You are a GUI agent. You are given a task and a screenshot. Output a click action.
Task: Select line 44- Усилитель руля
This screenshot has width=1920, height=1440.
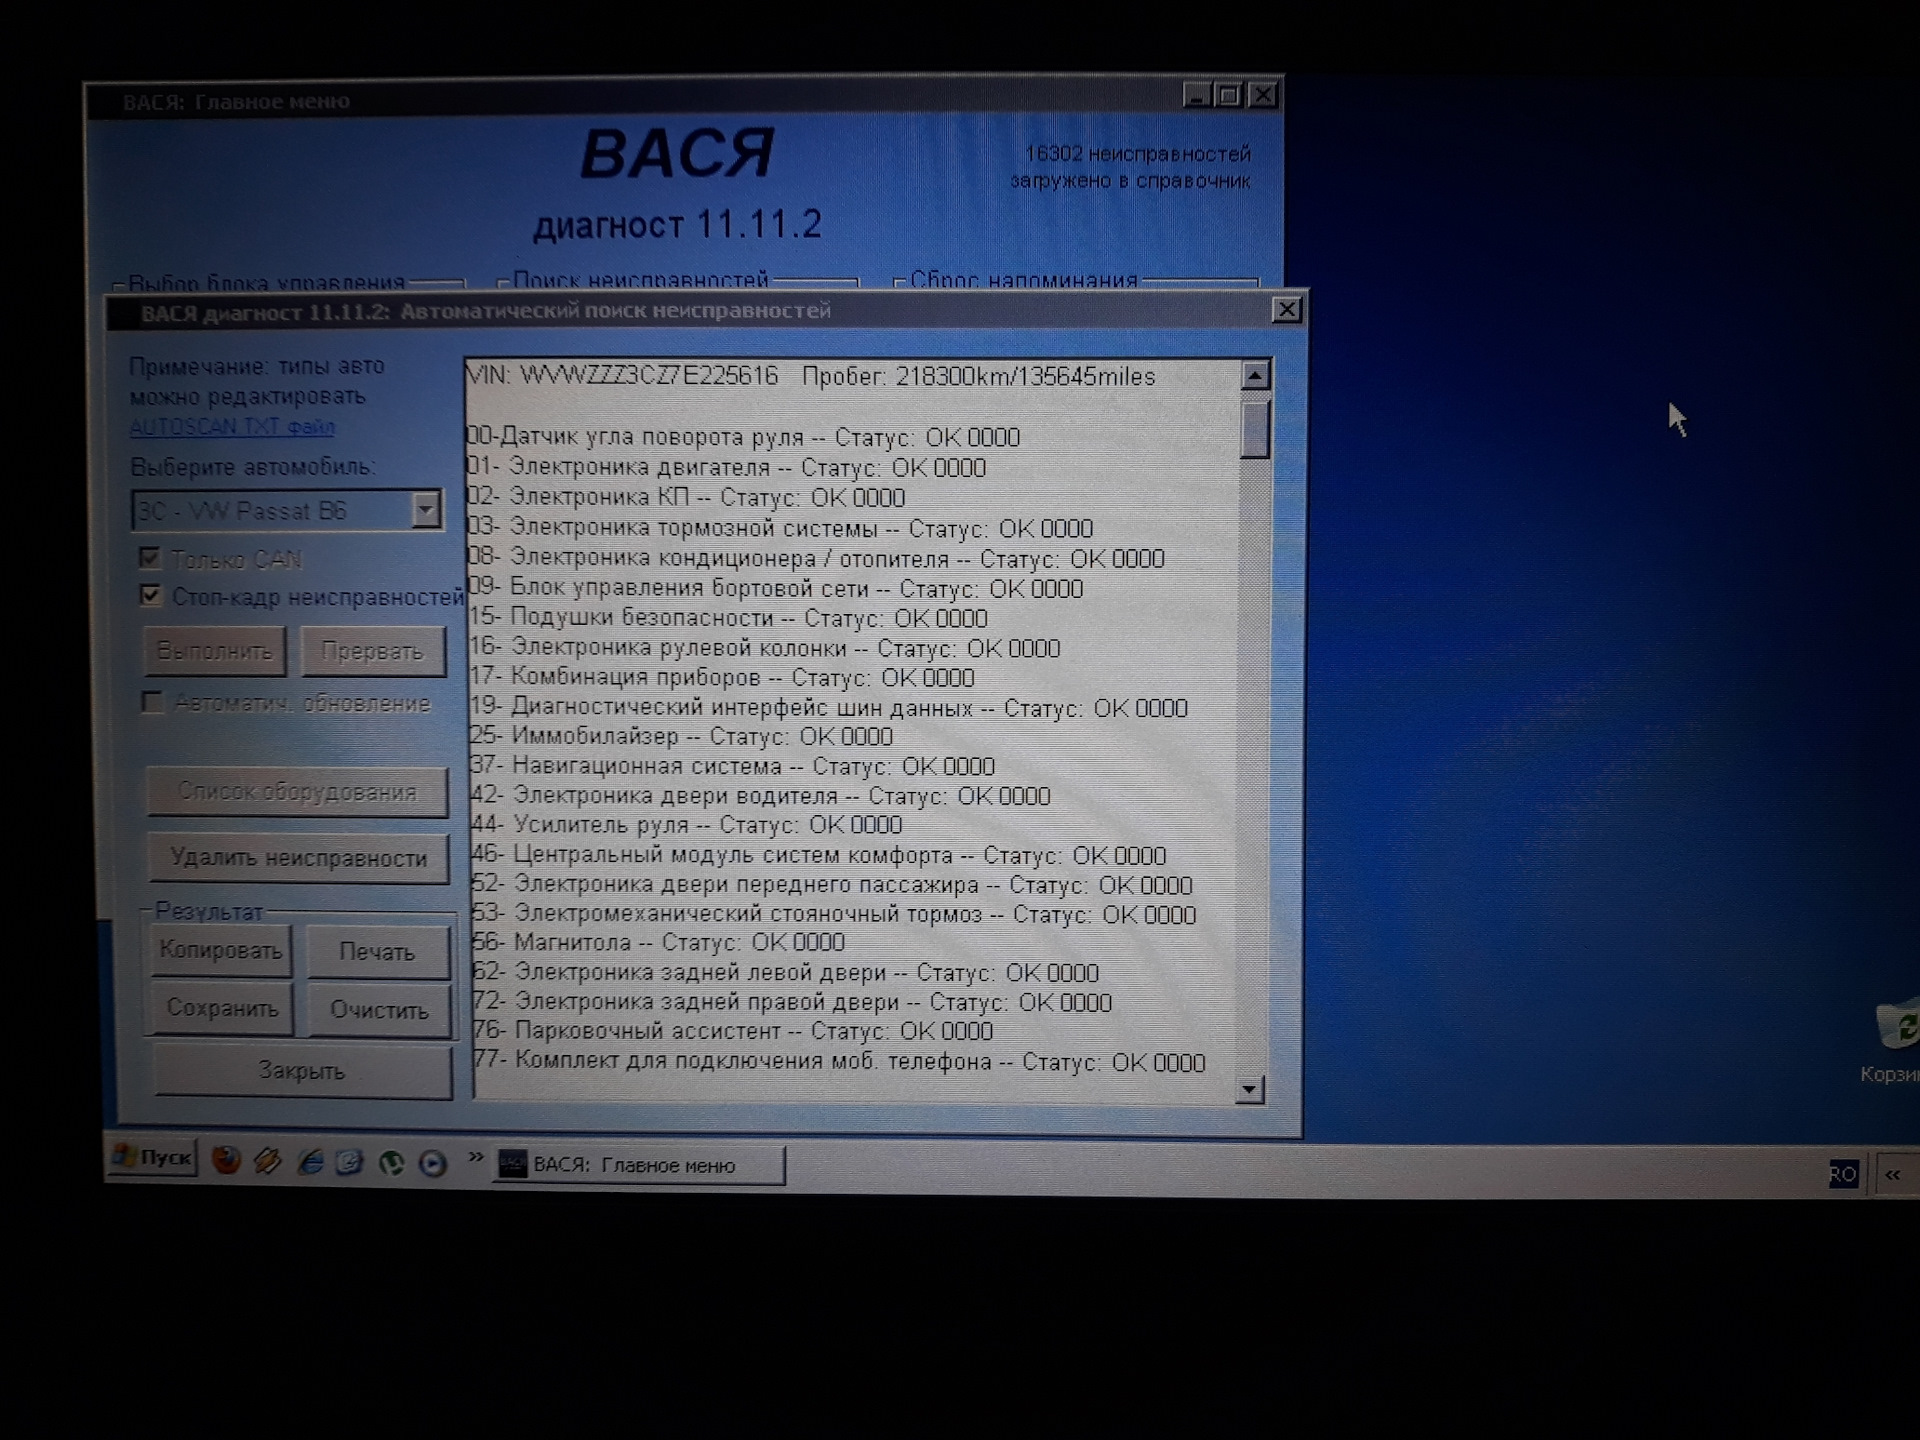(686, 825)
